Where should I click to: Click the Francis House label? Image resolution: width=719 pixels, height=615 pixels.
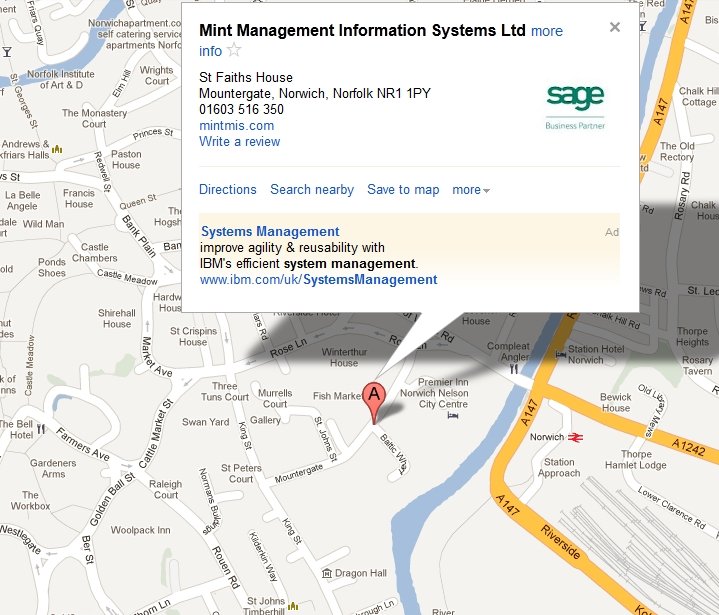79,198
